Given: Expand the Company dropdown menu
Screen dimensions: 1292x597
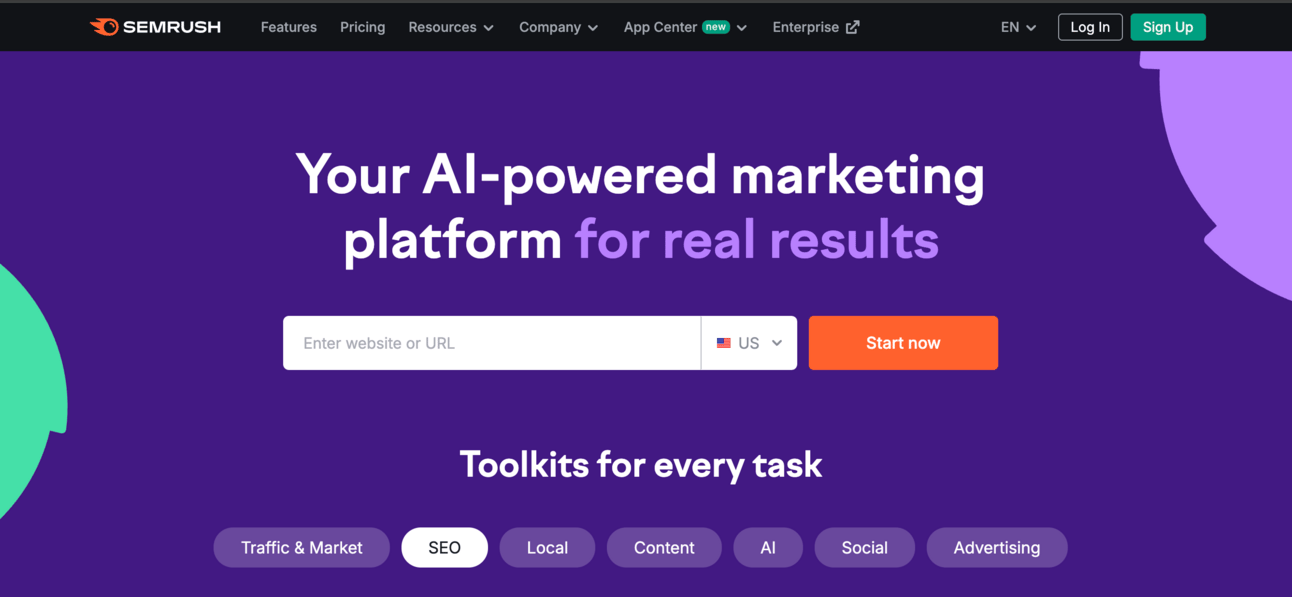Looking at the screenshot, I should coord(558,27).
